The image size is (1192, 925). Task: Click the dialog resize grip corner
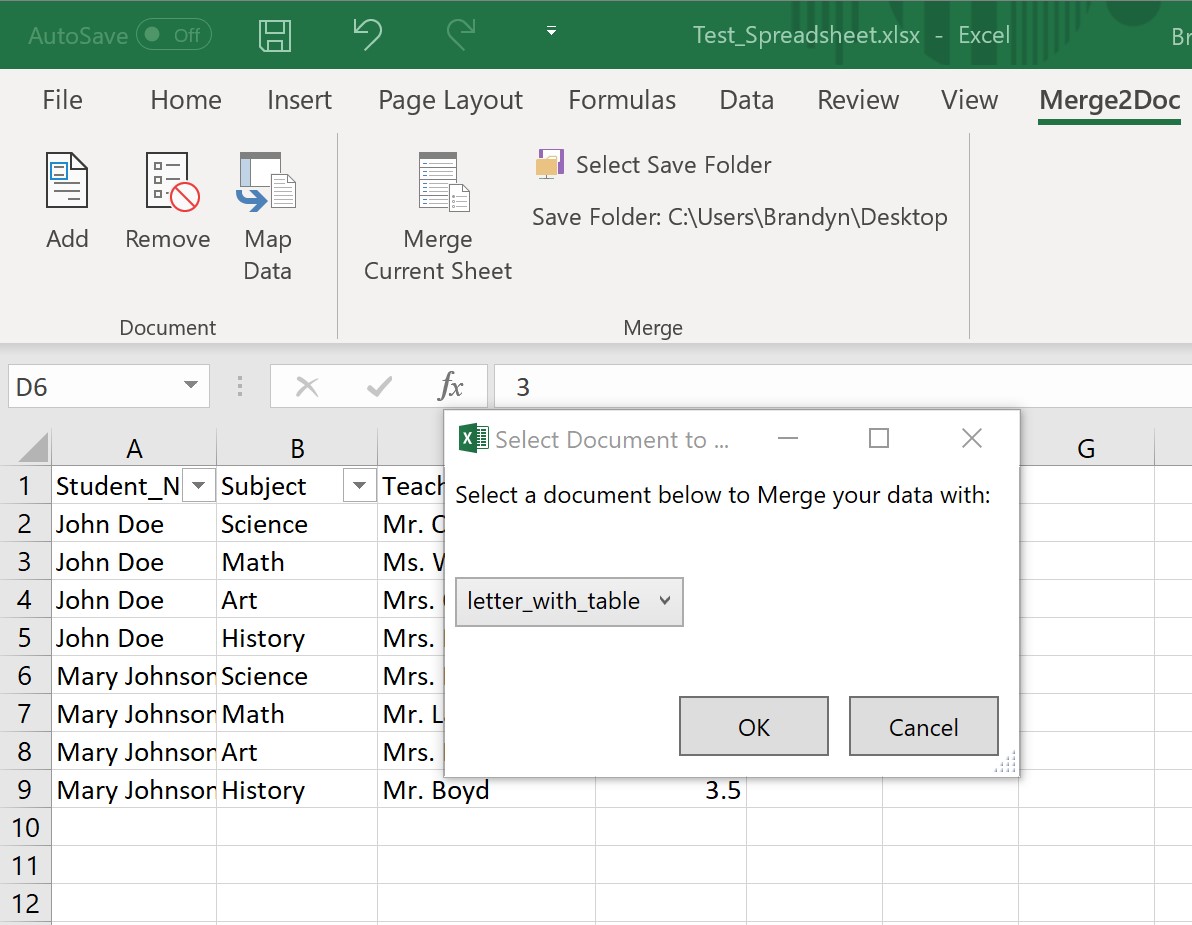(x=1006, y=763)
